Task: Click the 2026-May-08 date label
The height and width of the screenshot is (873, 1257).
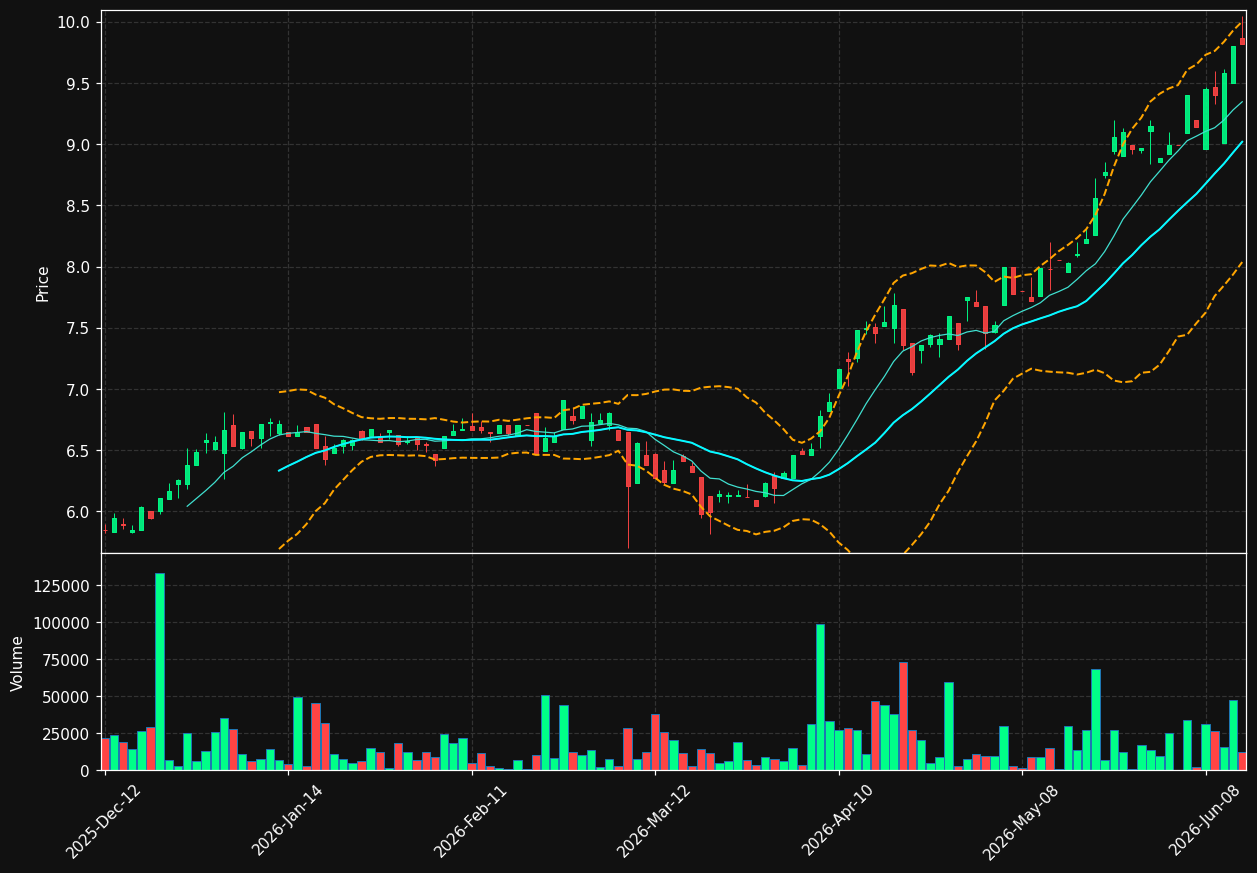Action: [x=1020, y=822]
